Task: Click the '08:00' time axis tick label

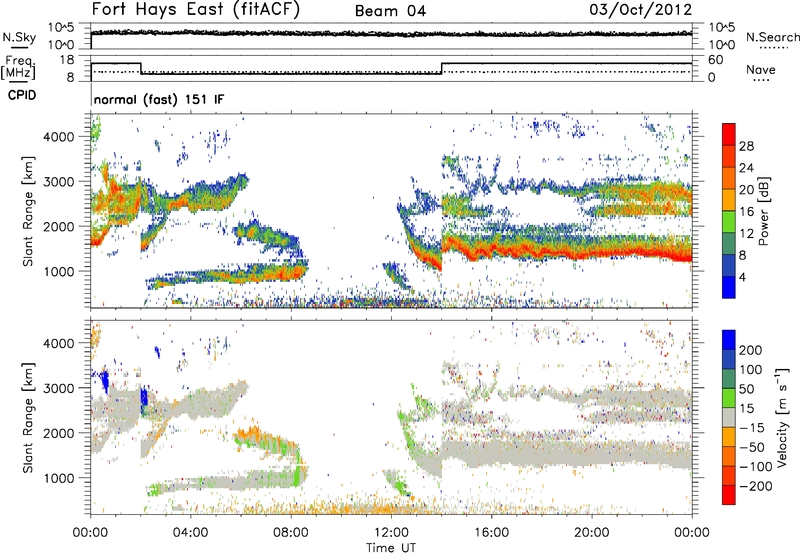Action: coord(290,533)
